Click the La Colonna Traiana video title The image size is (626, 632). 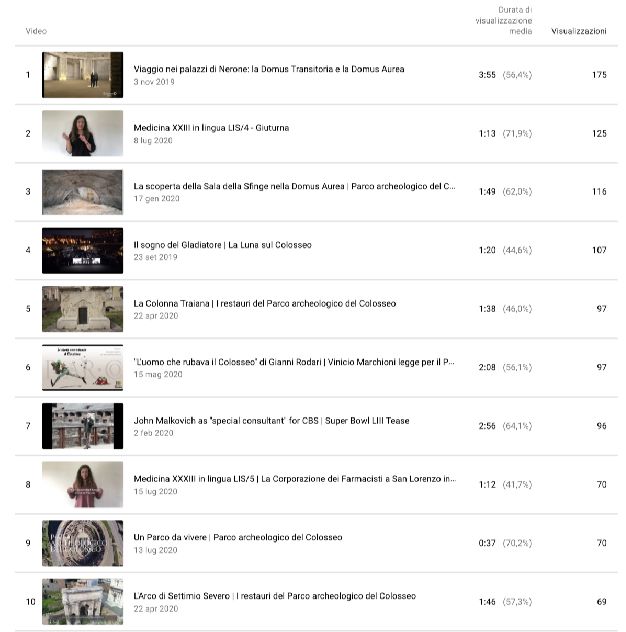264,303
